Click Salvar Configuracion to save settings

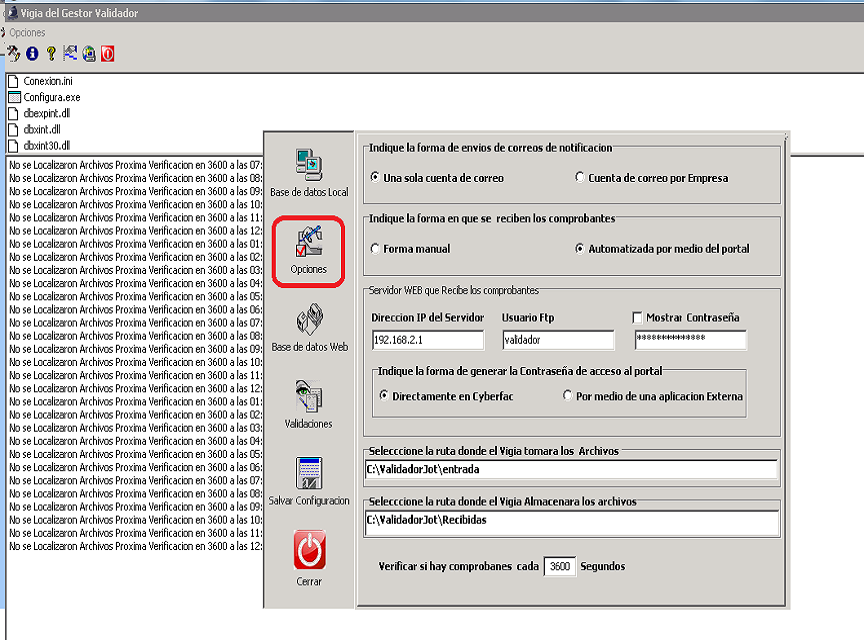pyautogui.click(x=309, y=480)
